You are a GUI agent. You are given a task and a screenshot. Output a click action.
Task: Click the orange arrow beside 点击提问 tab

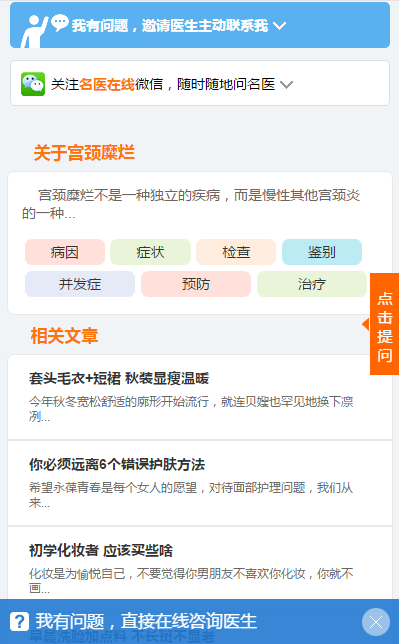(x=365, y=324)
